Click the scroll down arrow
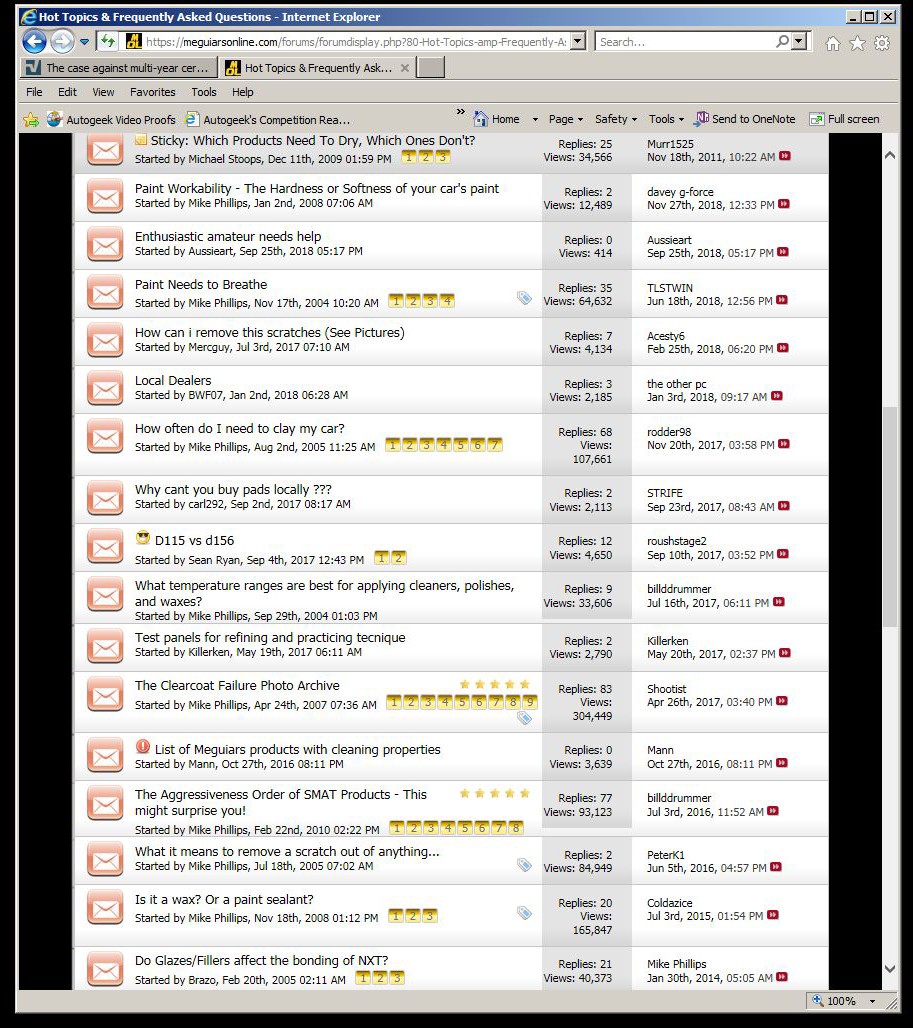This screenshot has height=1028, width=913. (x=889, y=968)
